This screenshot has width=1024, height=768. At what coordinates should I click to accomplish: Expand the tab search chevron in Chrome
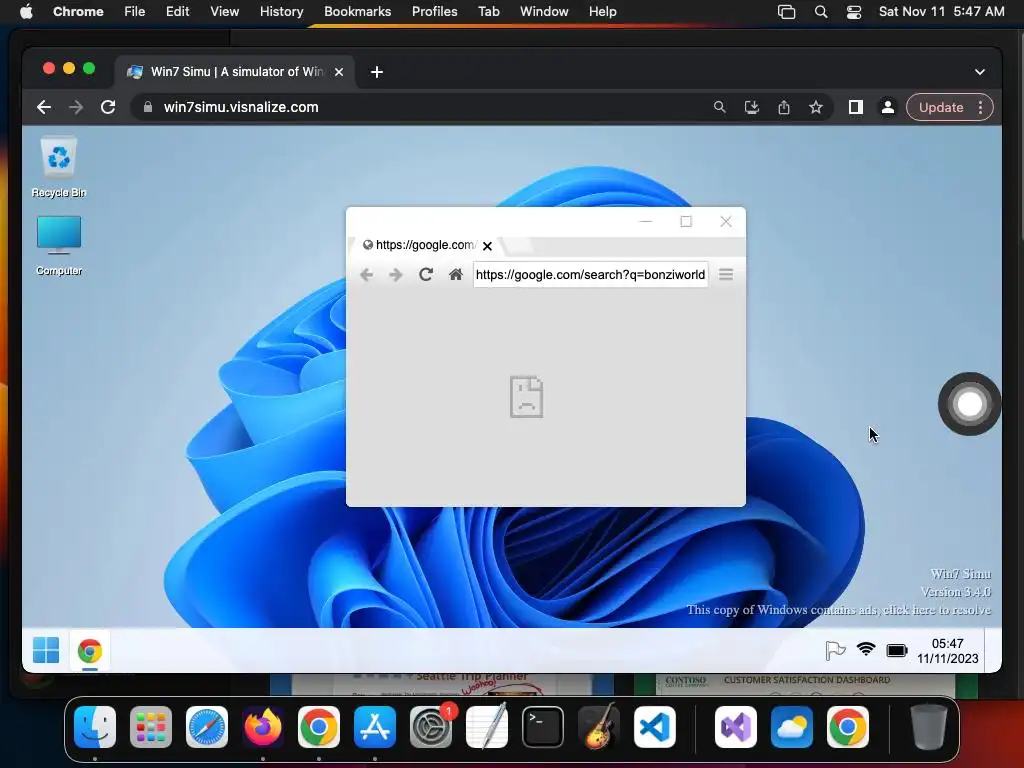tap(980, 72)
